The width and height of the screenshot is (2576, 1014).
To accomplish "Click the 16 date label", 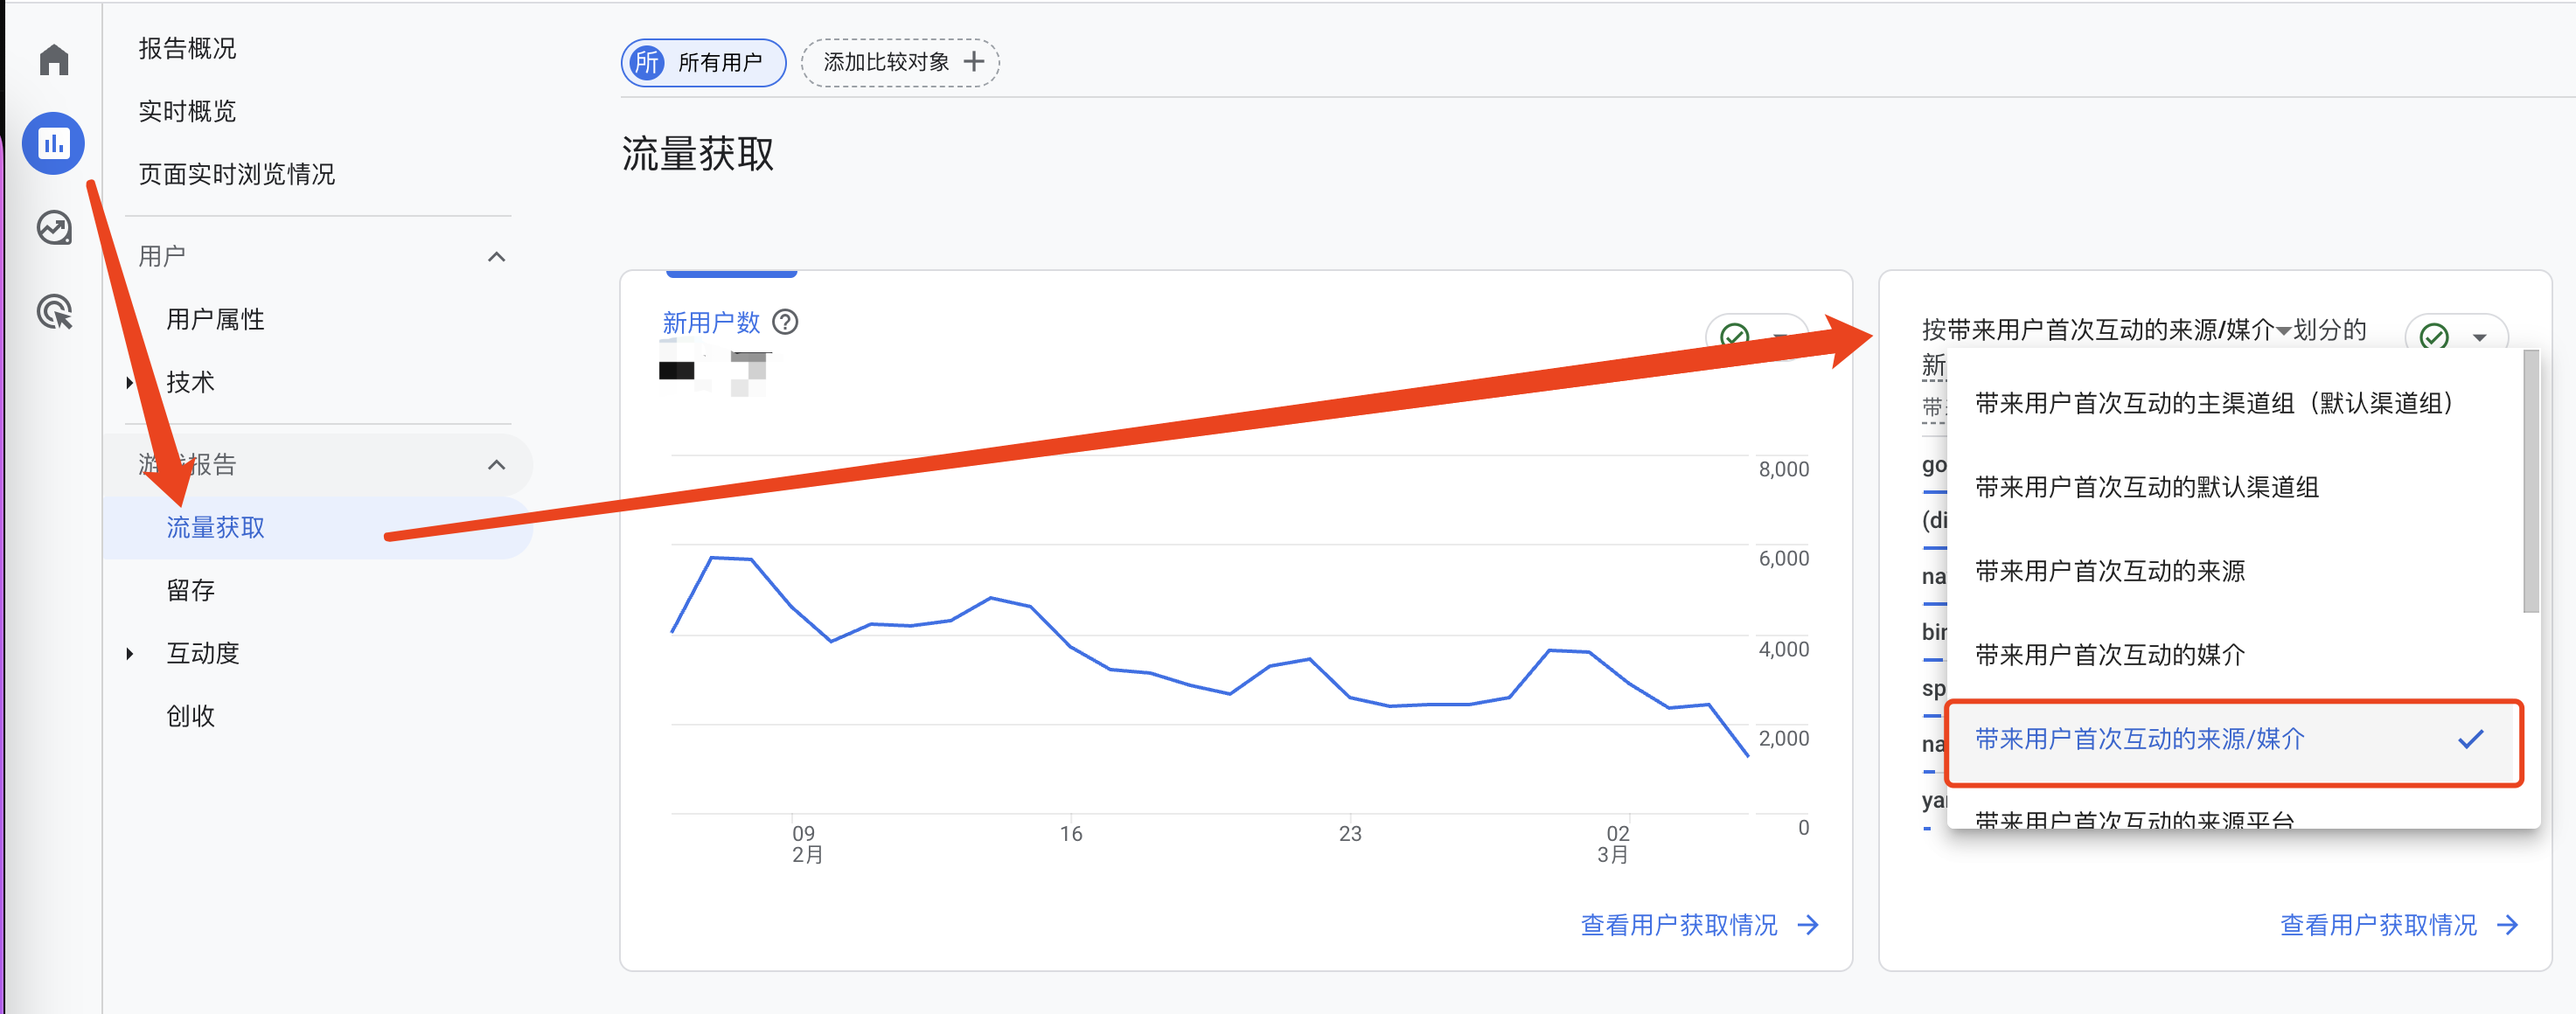I will tap(1071, 834).
